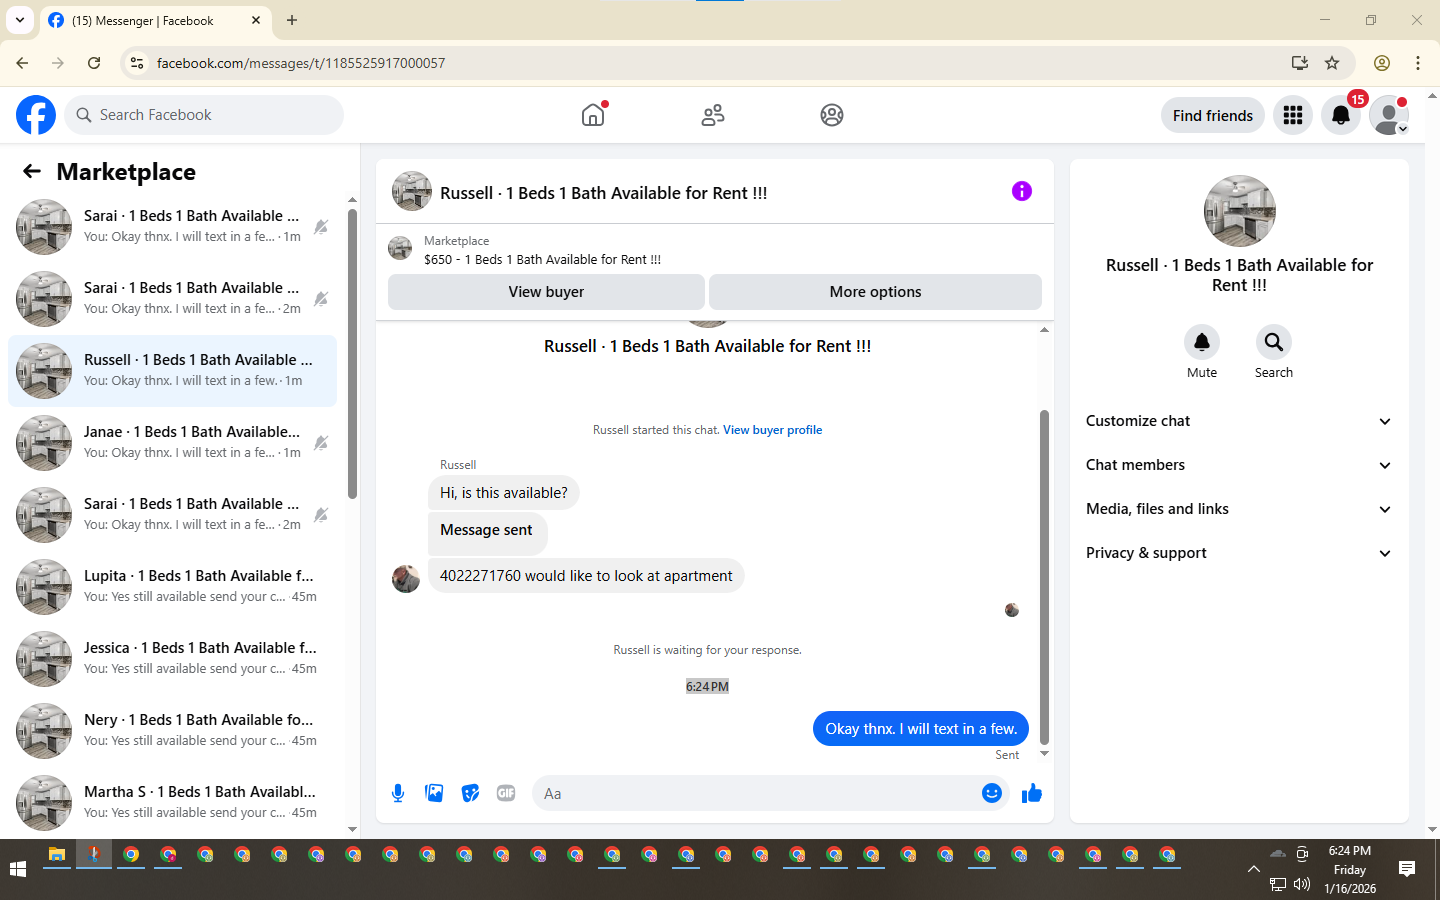Bookmark this page star icon
Viewport: 1440px width, 900px height.
pos(1332,63)
